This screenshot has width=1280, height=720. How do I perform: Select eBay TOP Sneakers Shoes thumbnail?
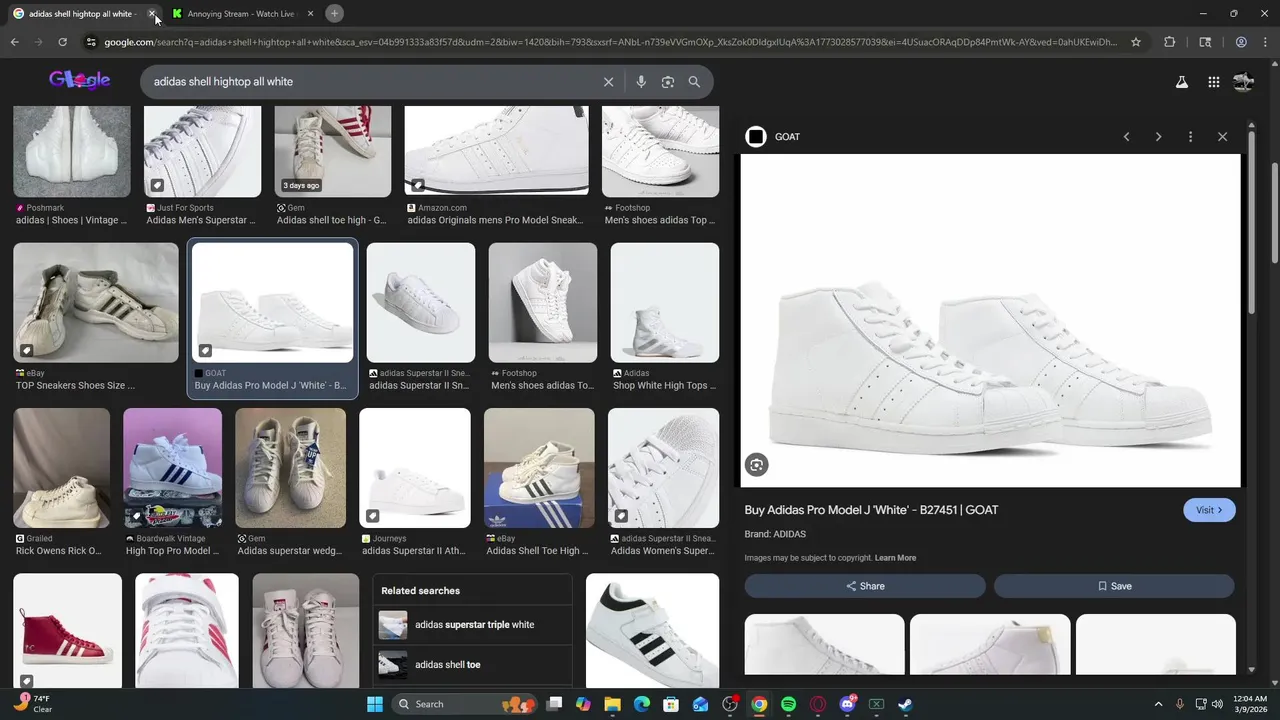click(96, 302)
